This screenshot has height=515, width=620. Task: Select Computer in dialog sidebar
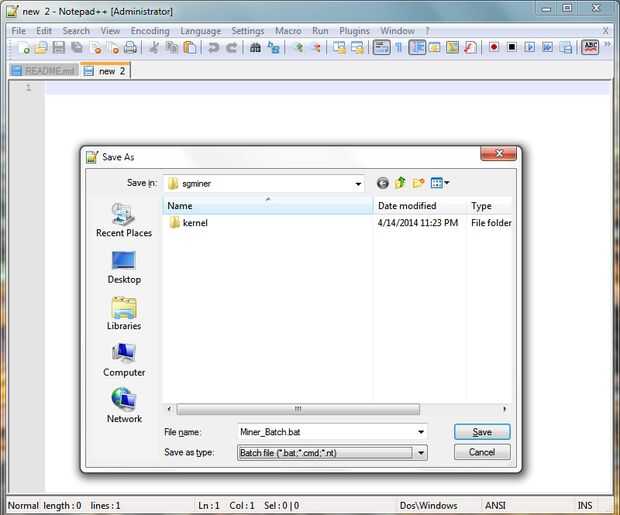124,360
